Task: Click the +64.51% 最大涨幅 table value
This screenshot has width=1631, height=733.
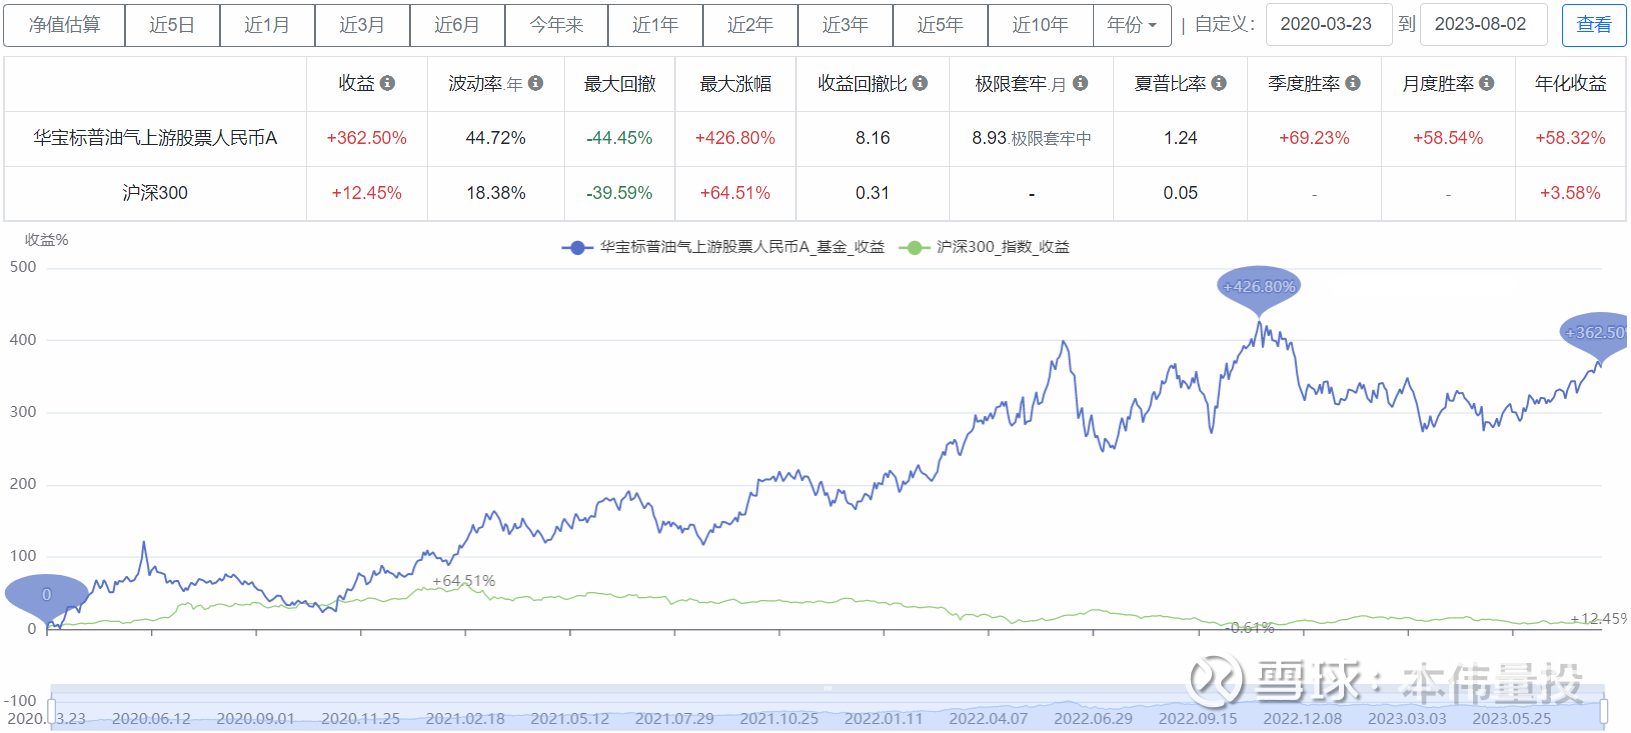Action: pos(735,193)
